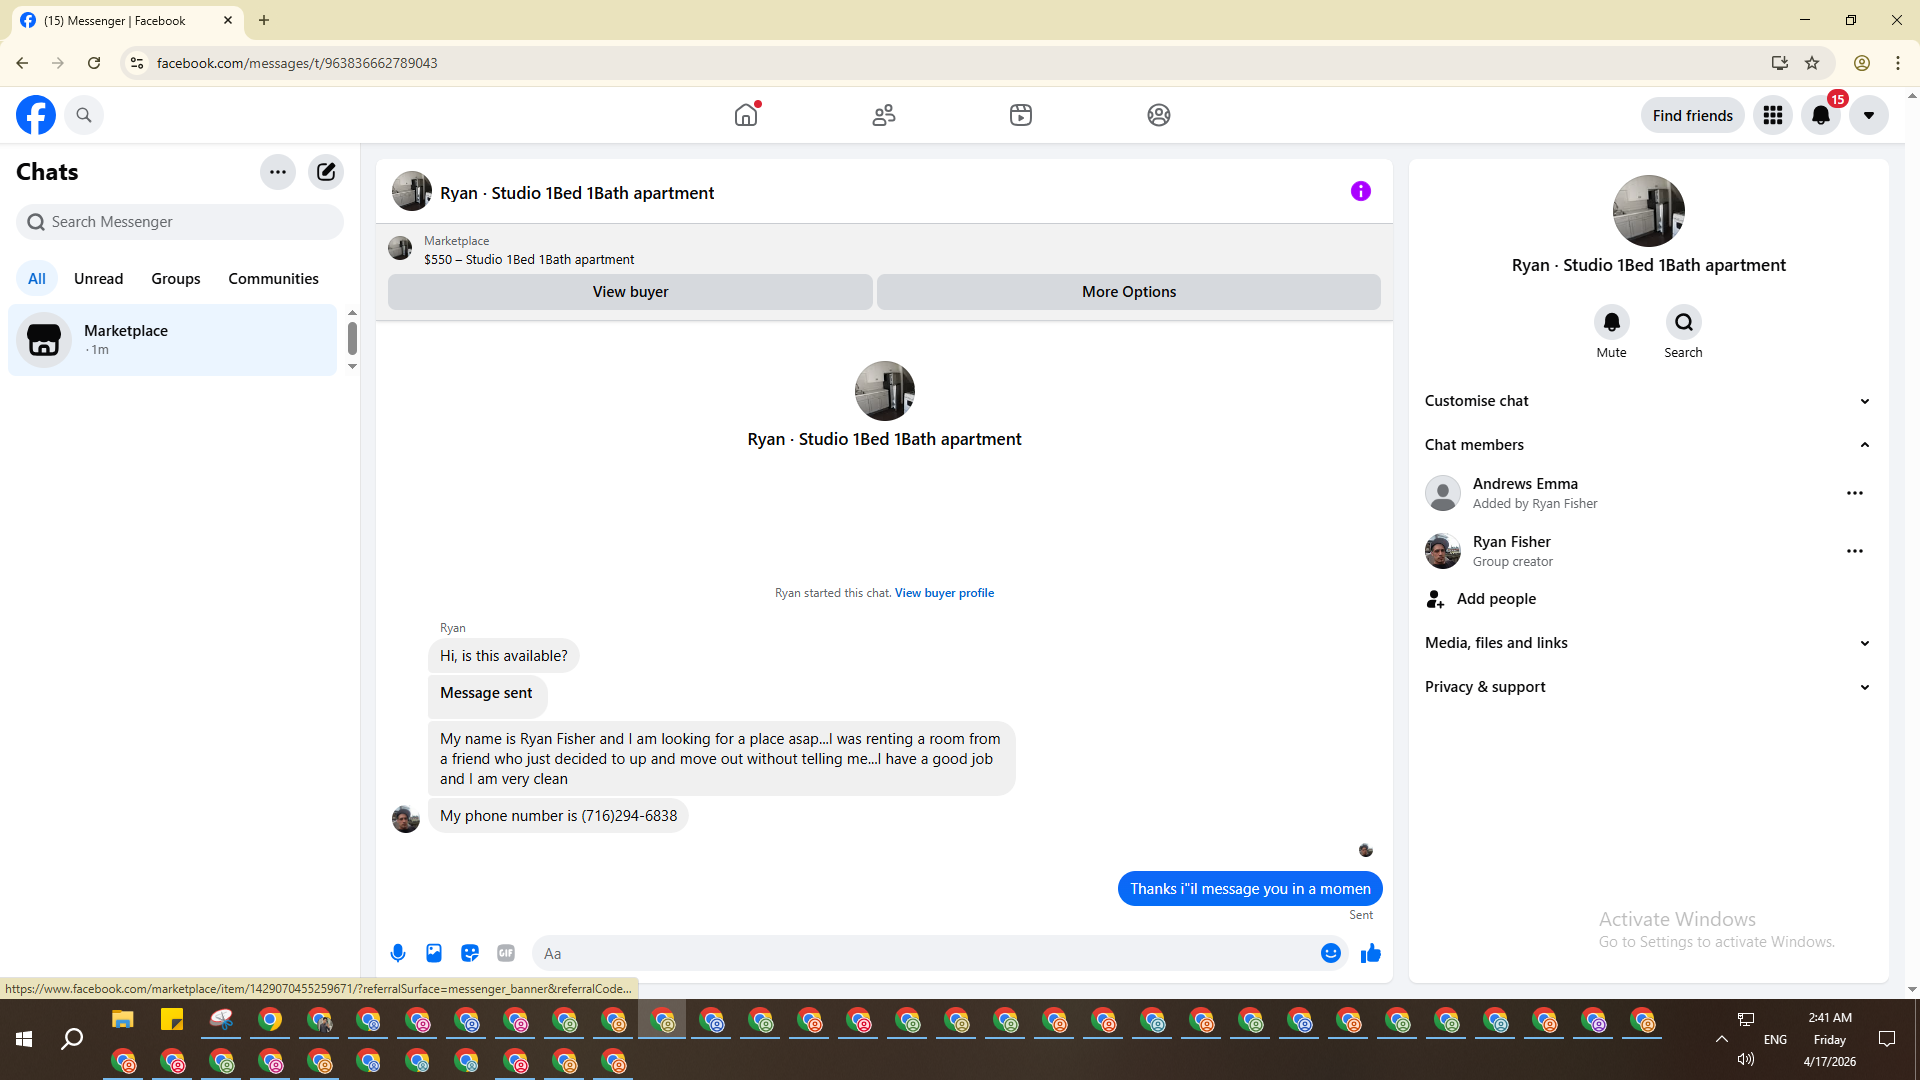Show hidden system tray icons

[1722, 1040]
